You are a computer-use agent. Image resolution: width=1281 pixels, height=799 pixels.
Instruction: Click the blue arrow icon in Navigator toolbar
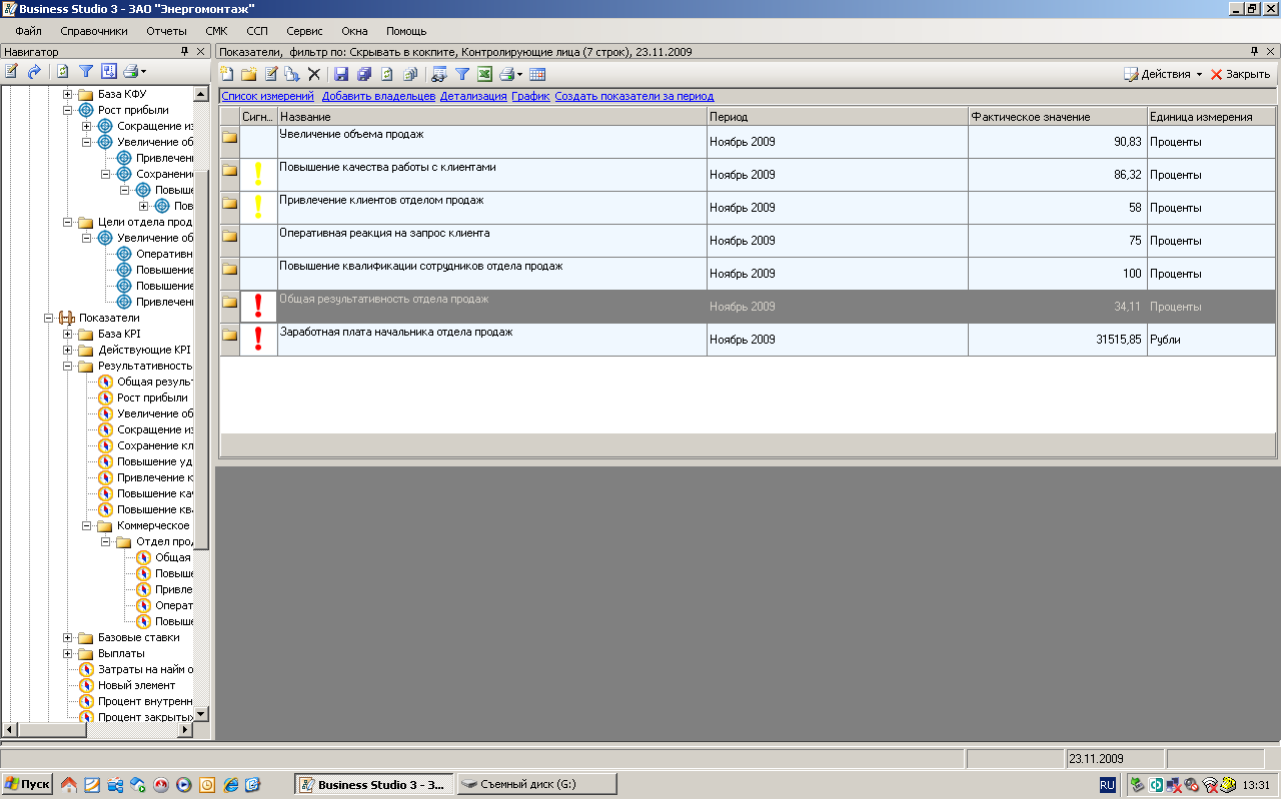tap(34, 71)
